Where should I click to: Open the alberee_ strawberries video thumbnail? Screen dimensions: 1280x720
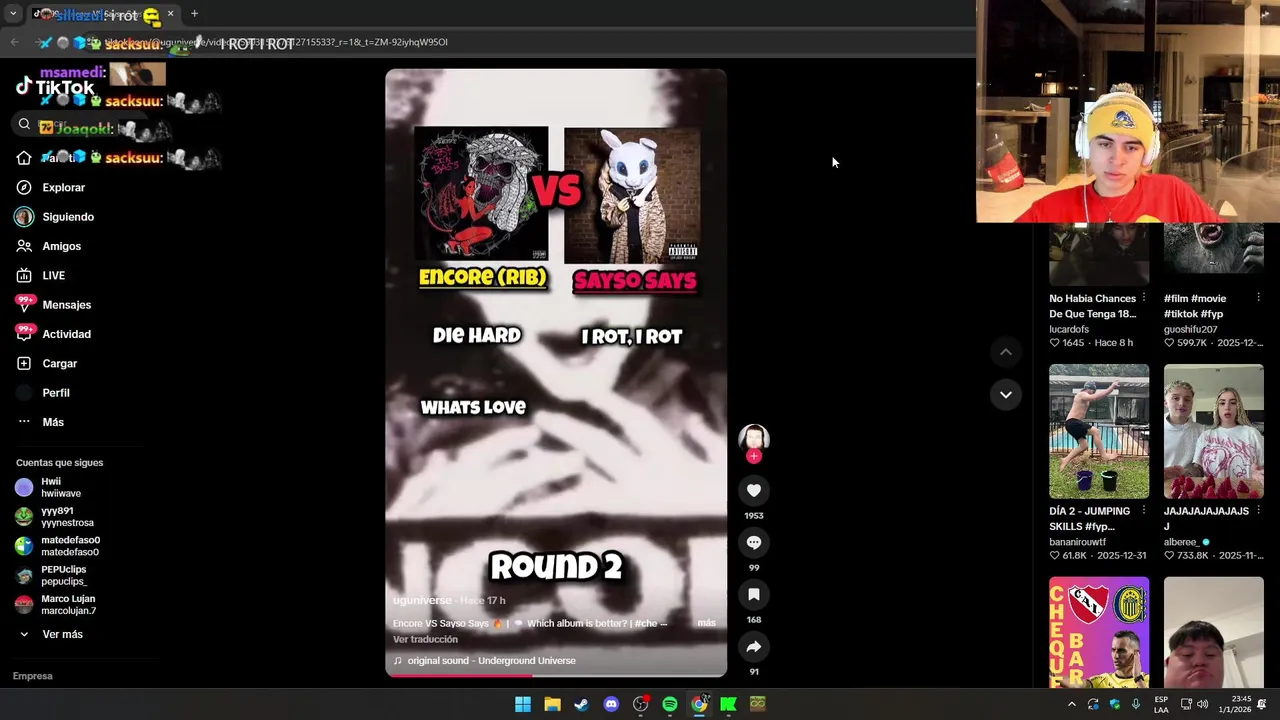[x=1213, y=431]
